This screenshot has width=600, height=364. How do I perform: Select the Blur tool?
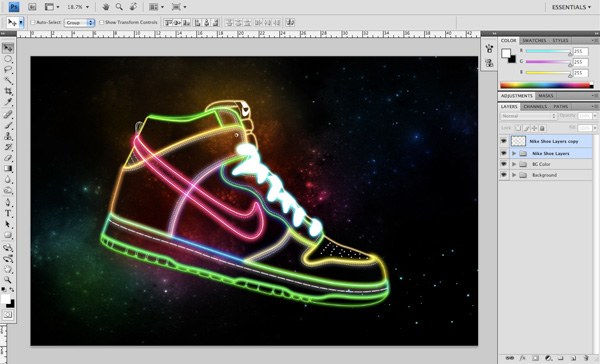8,180
